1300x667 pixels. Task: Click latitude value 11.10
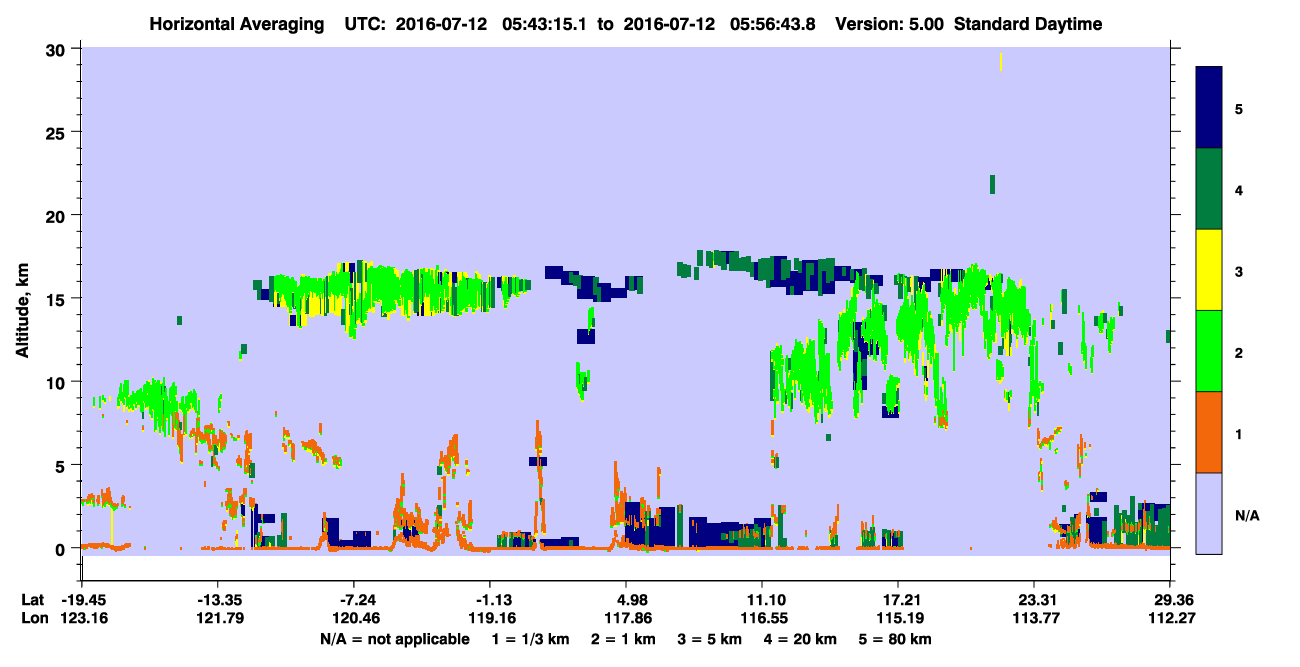point(763,600)
